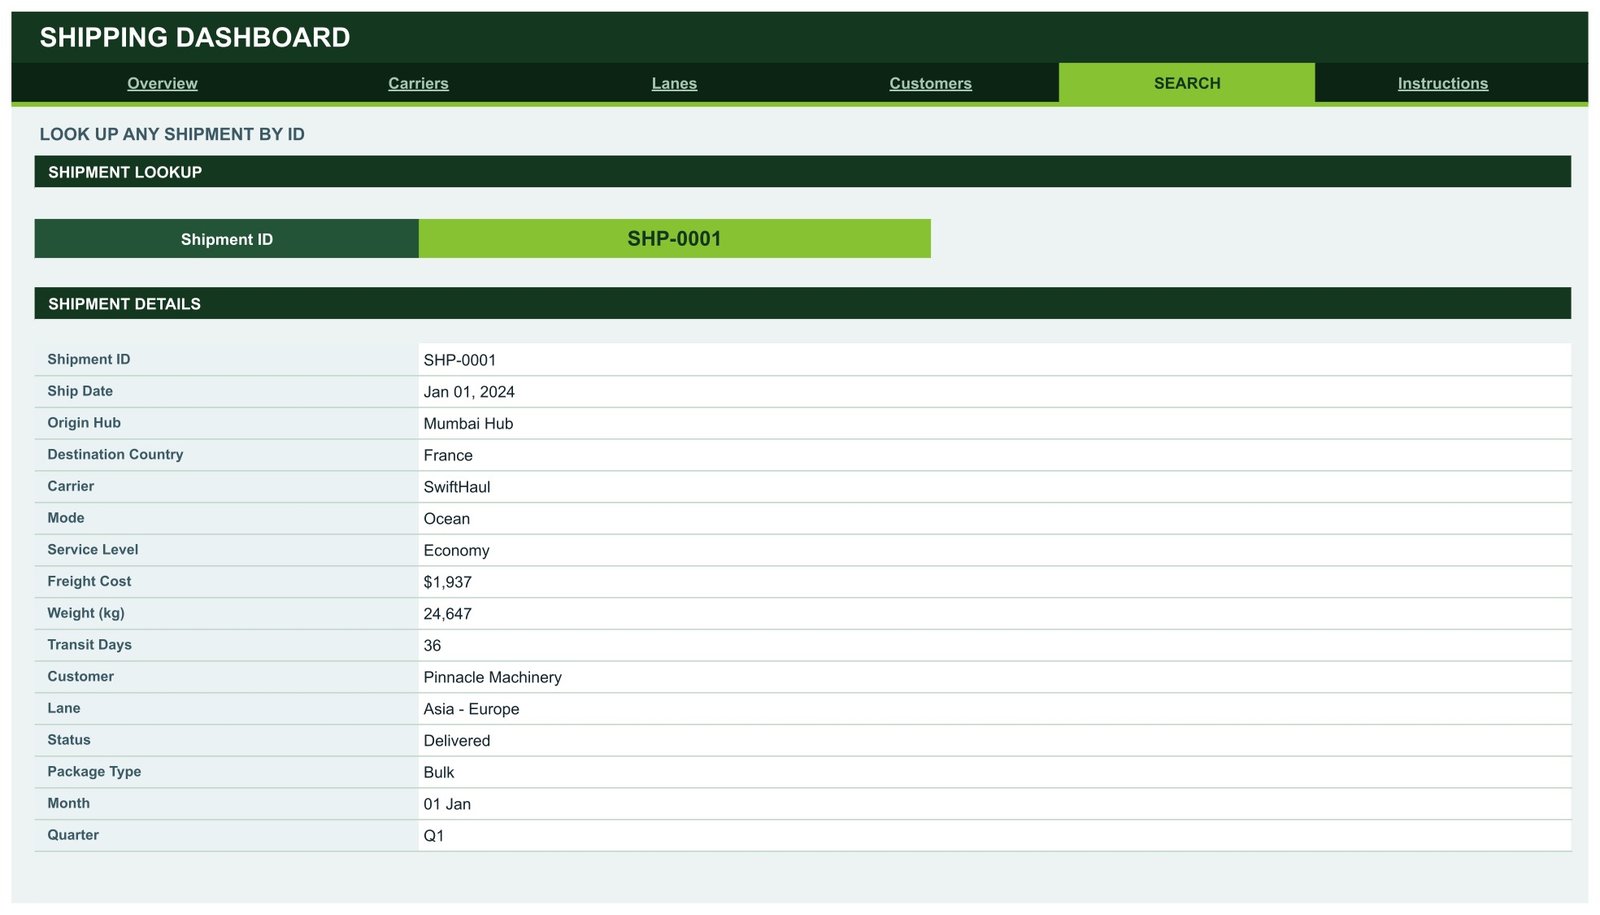
Task: Select the Economy service level value
Action: (x=457, y=551)
